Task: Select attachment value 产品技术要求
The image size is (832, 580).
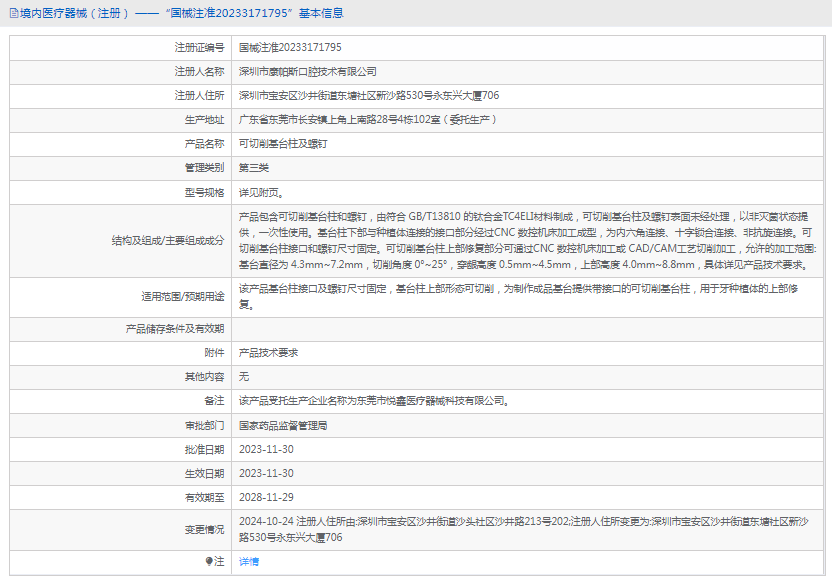Action: tap(268, 352)
